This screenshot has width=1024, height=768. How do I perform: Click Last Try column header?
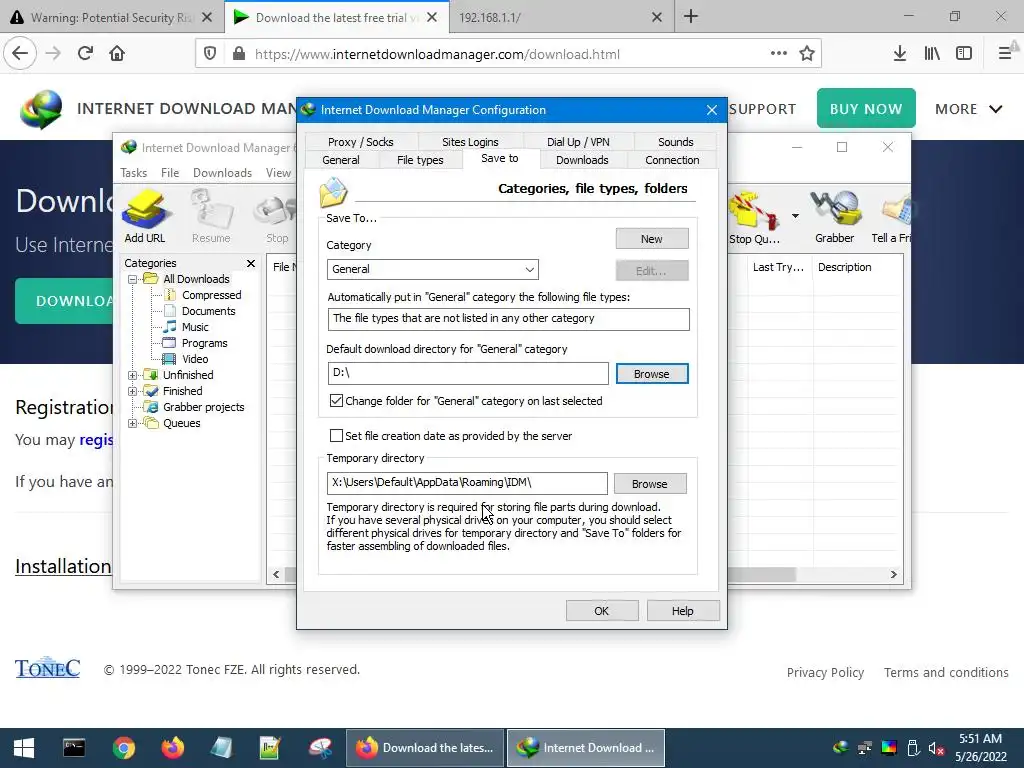click(x=778, y=267)
